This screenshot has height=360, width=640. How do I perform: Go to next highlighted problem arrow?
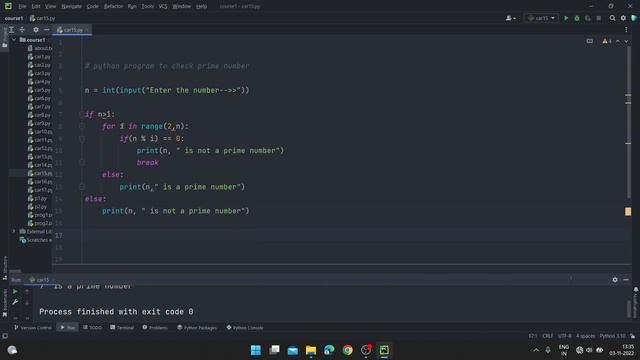626,41
